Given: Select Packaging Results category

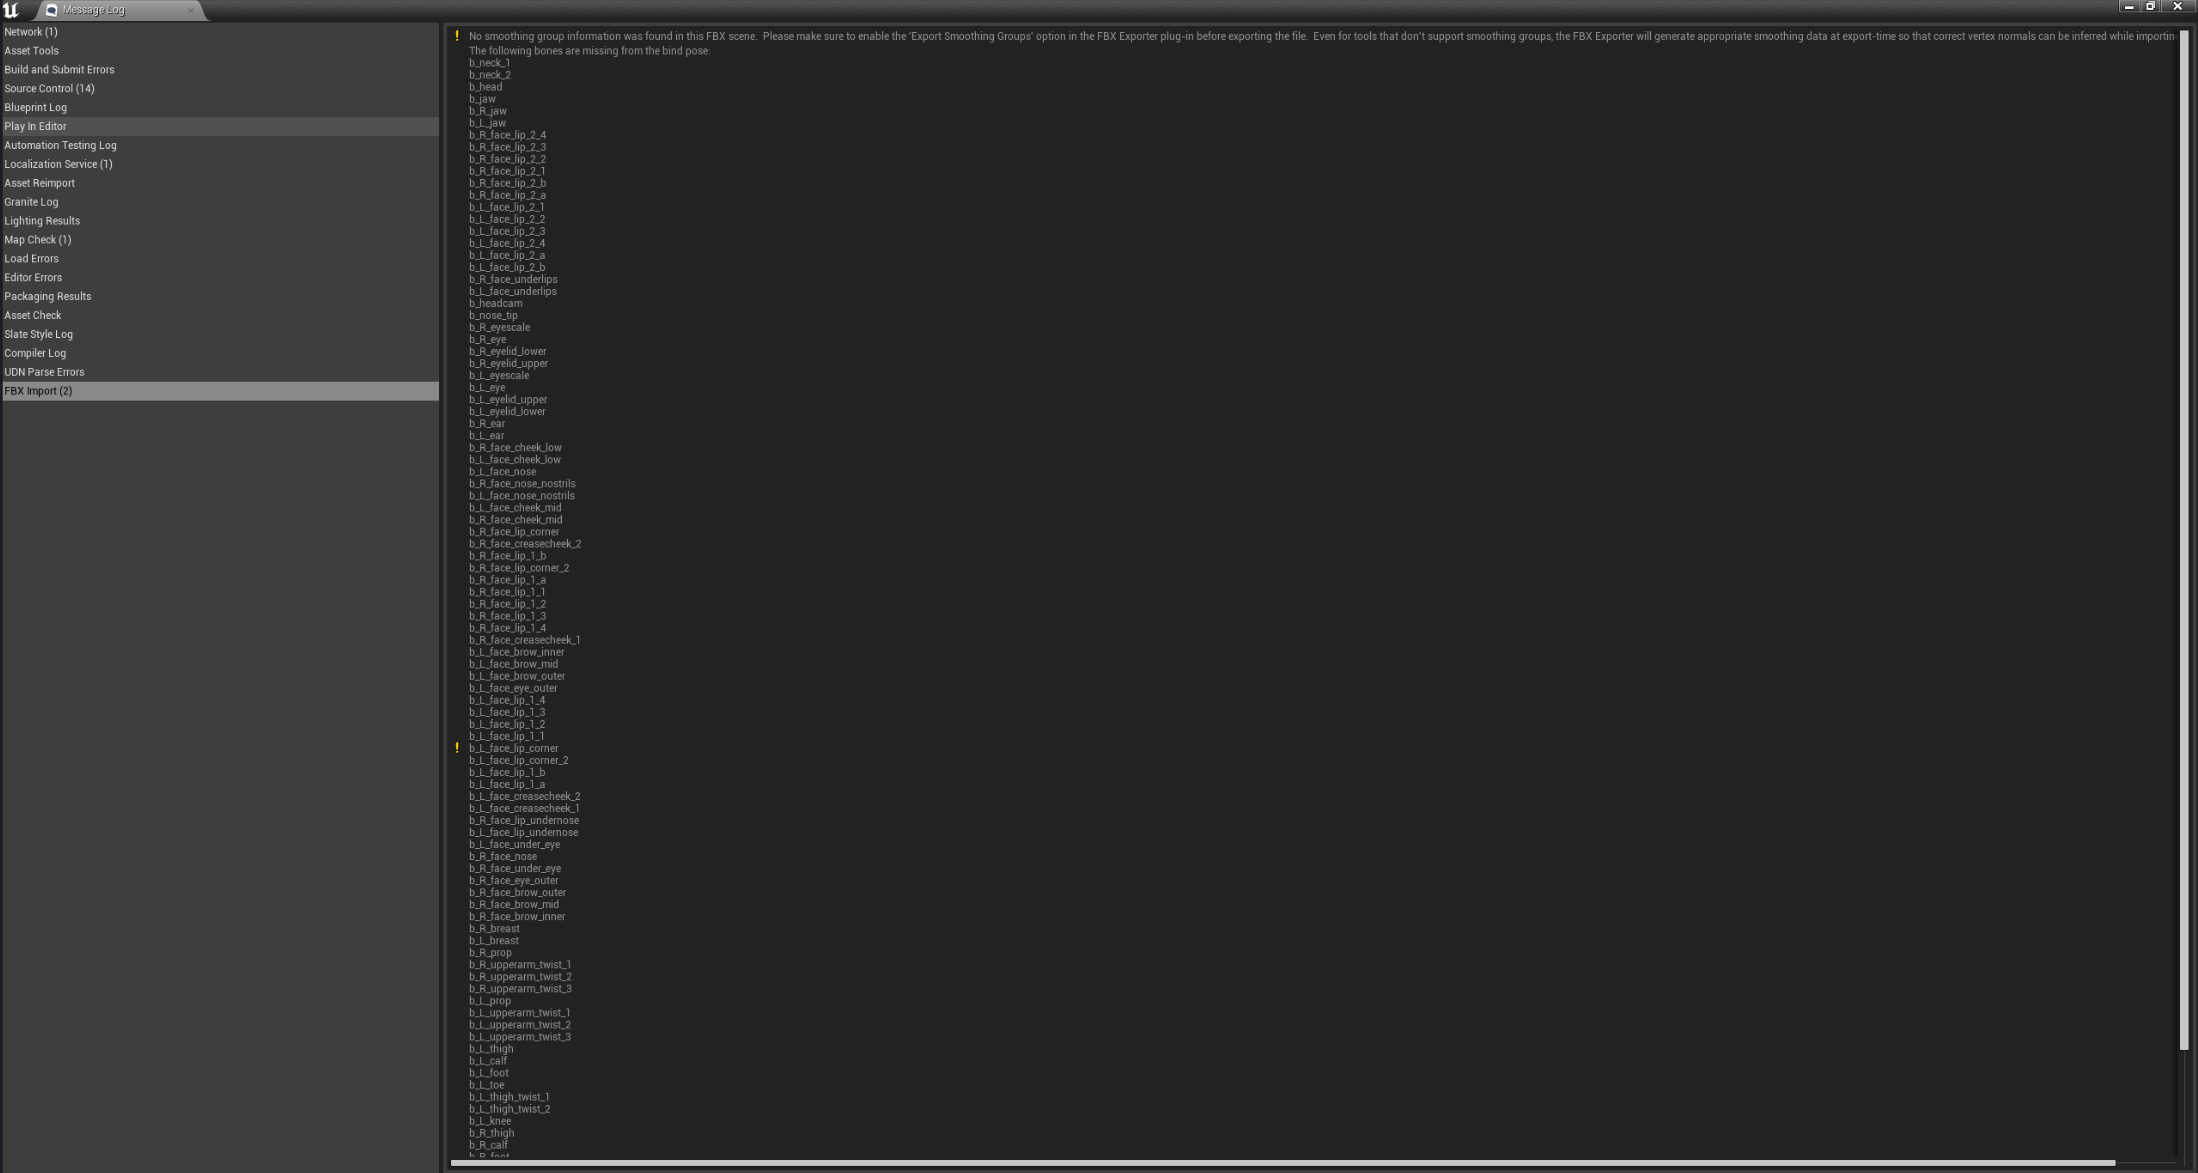Looking at the screenshot, I should pos(47,297).
